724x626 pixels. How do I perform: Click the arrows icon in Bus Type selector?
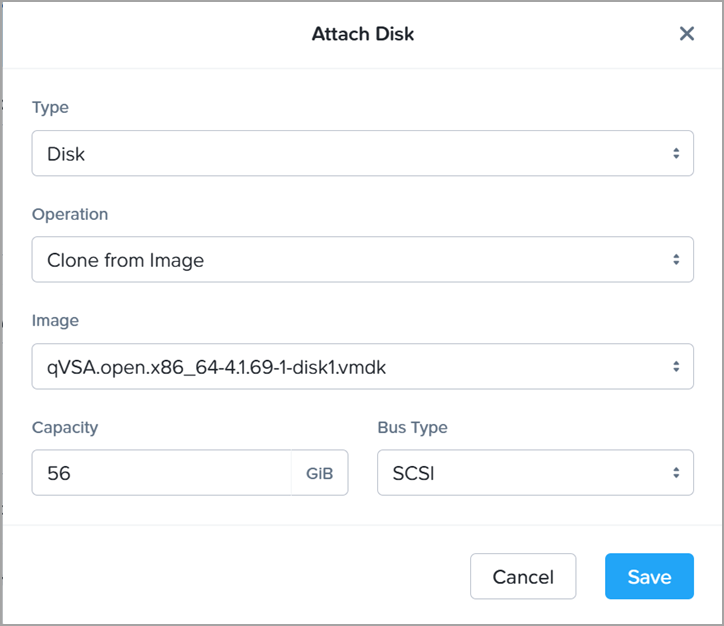[x=676, y=473]
